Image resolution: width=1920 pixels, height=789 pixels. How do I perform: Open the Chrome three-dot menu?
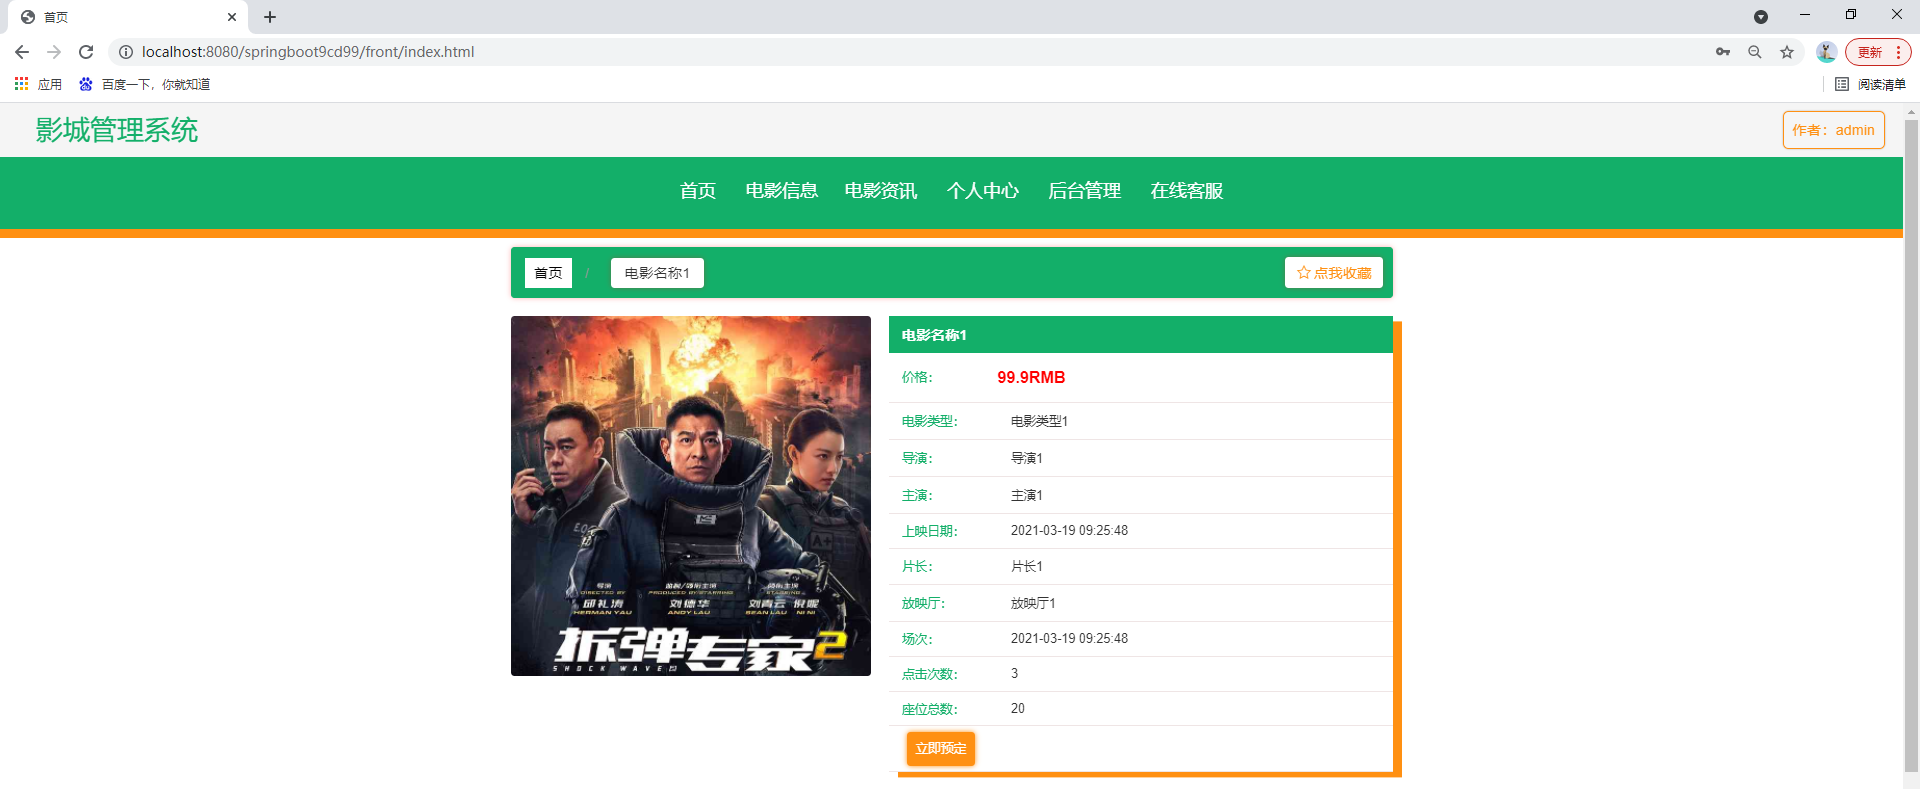tap(1898, 52)
